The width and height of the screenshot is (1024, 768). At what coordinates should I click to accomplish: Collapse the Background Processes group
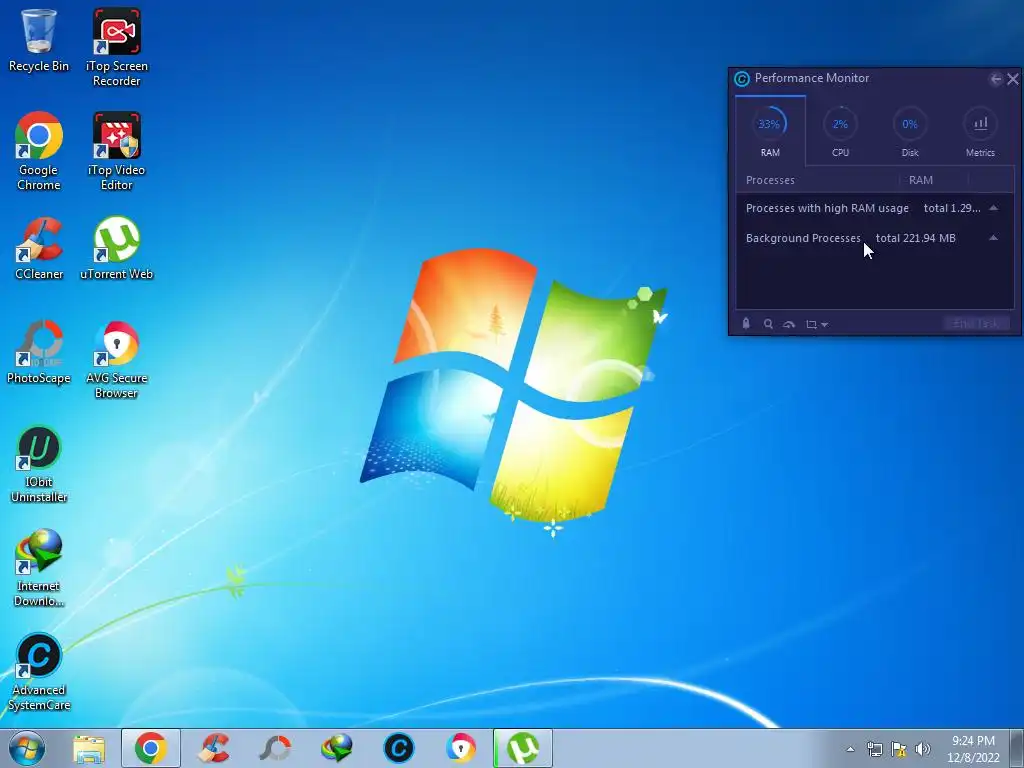[x=993, y=238]
